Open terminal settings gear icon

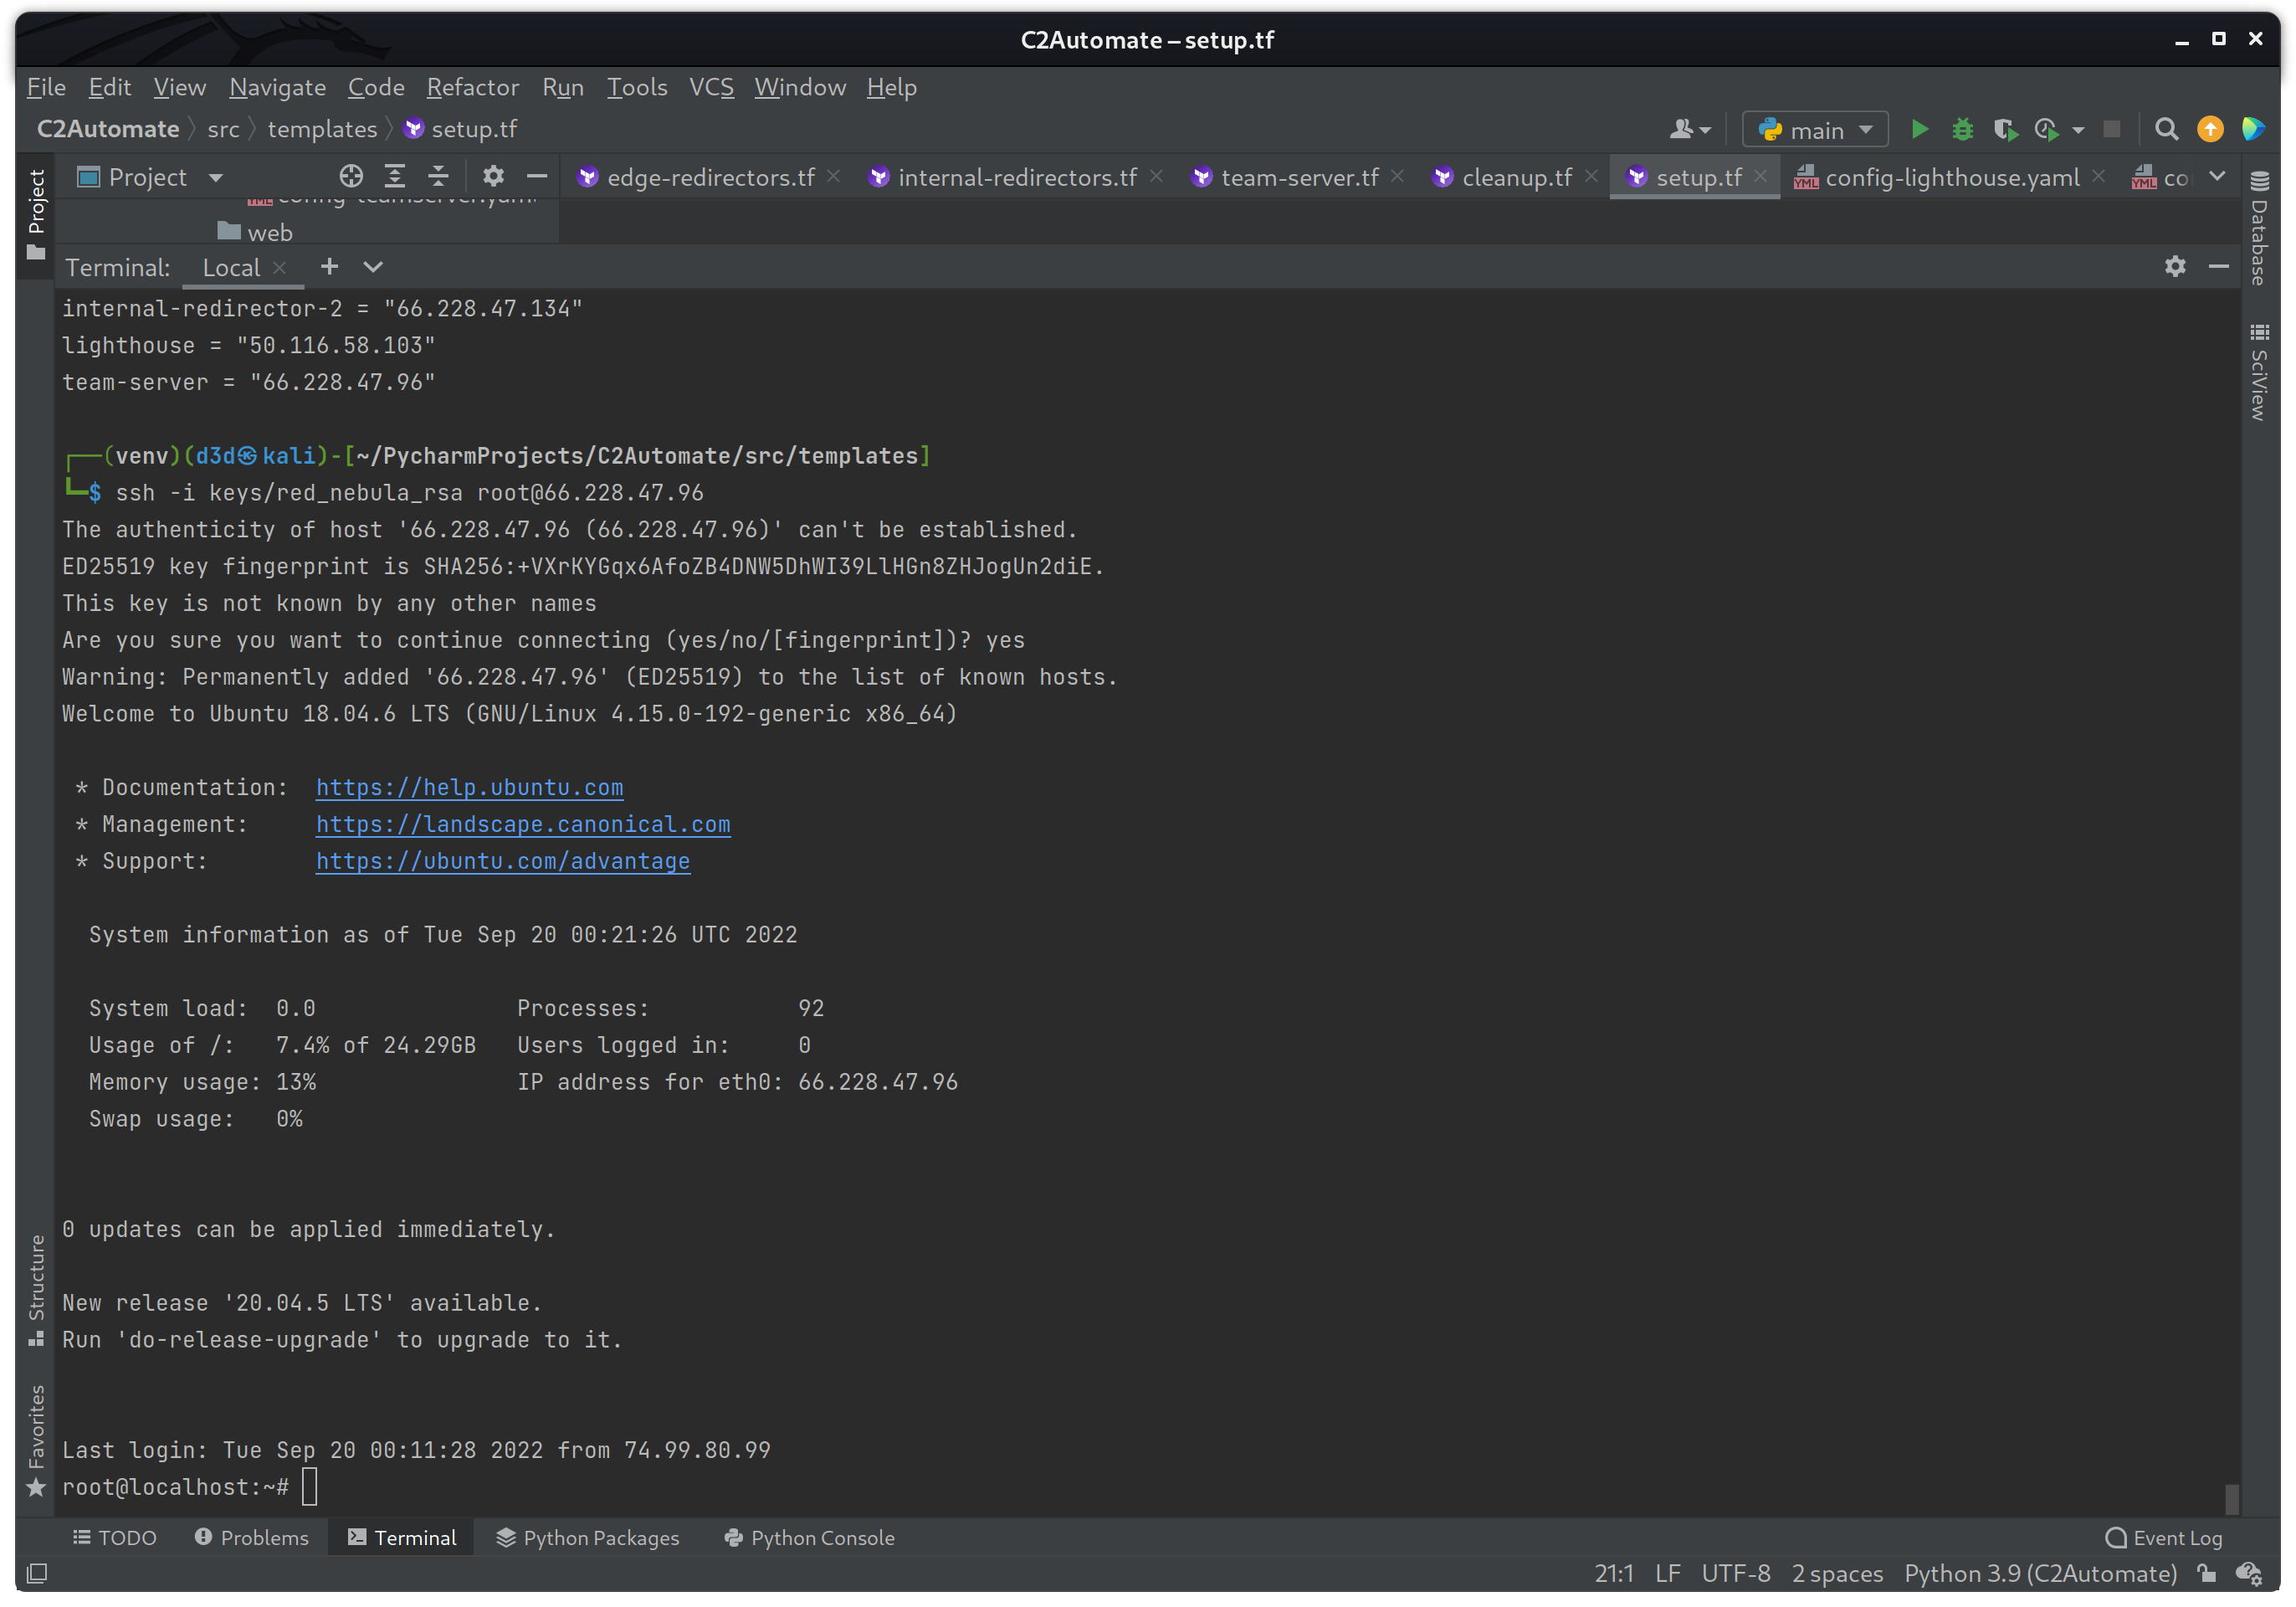[x=2174, y=266]
